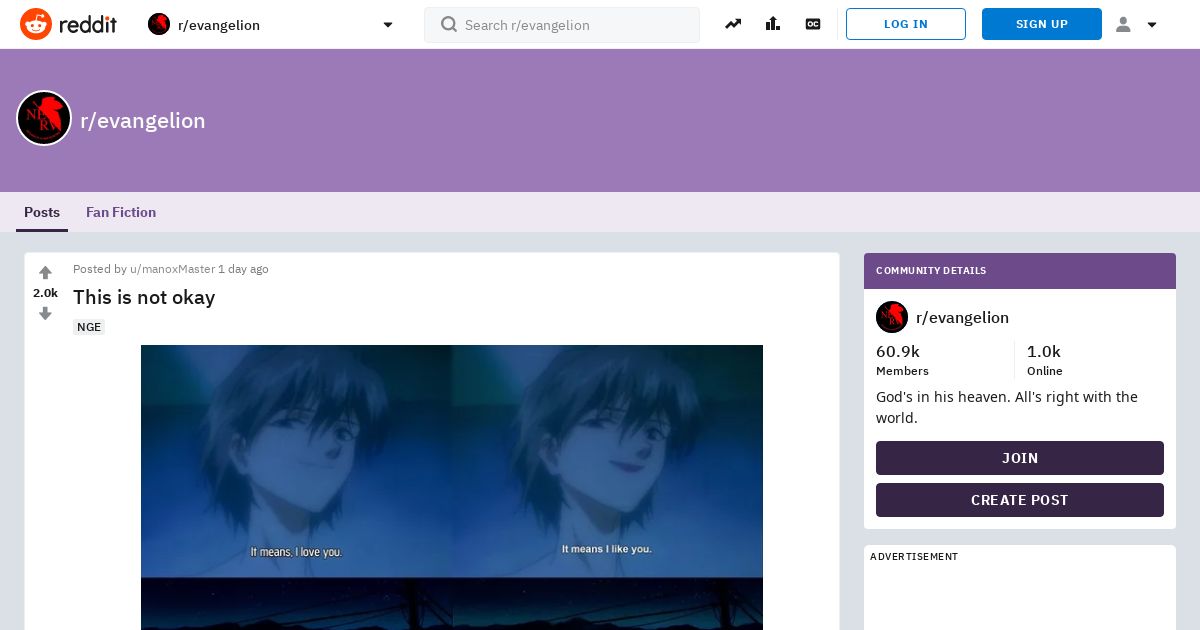Click the r/evangelion banner title

(143, 121)
